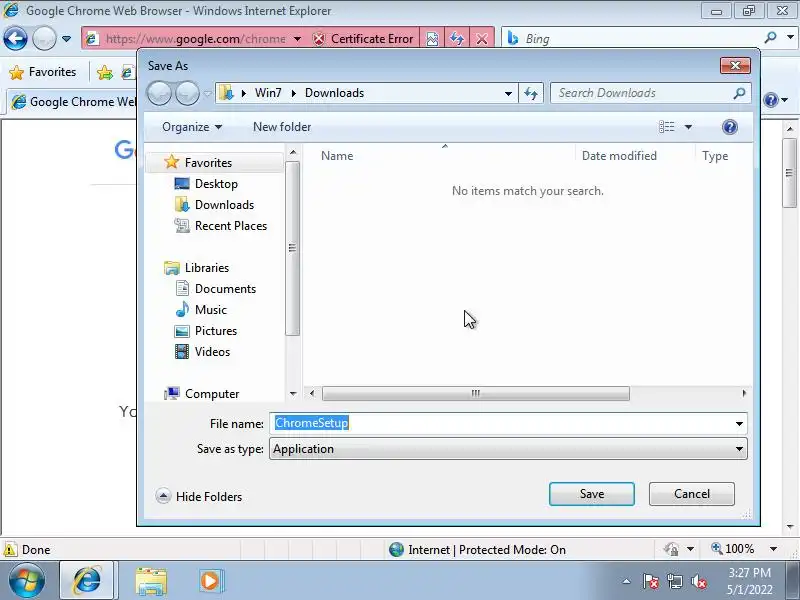This screenshot has height=600, width=800.
Task: Open the IE recent pages dropdown
Action: (x=66, y=39)
